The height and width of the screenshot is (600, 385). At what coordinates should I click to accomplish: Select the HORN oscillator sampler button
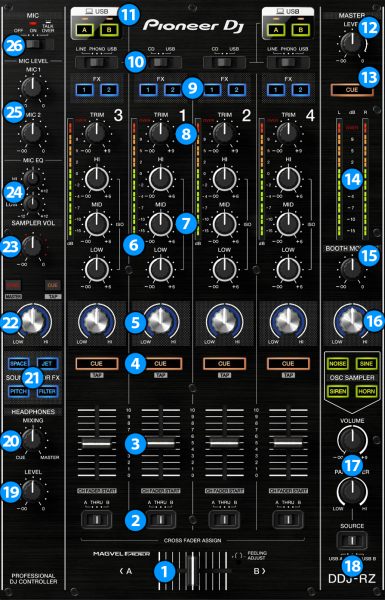366,391
